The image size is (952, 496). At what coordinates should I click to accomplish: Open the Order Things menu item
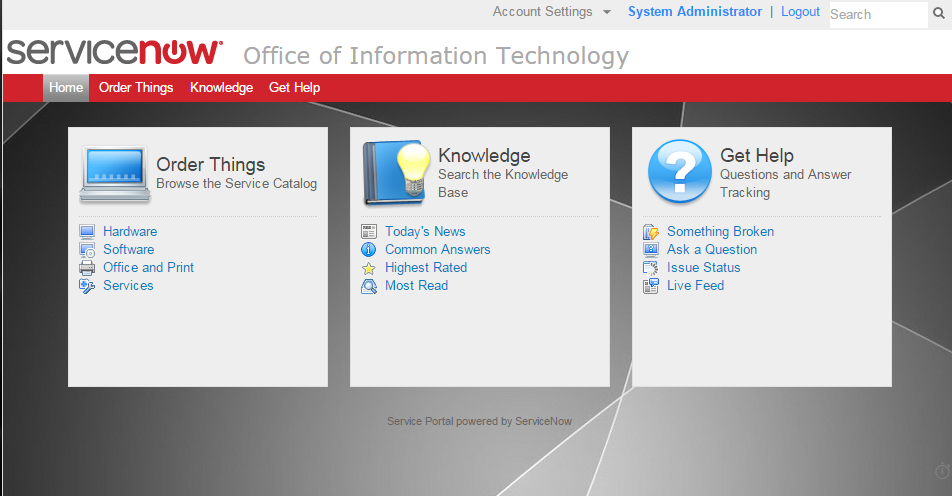click(136, 87)
